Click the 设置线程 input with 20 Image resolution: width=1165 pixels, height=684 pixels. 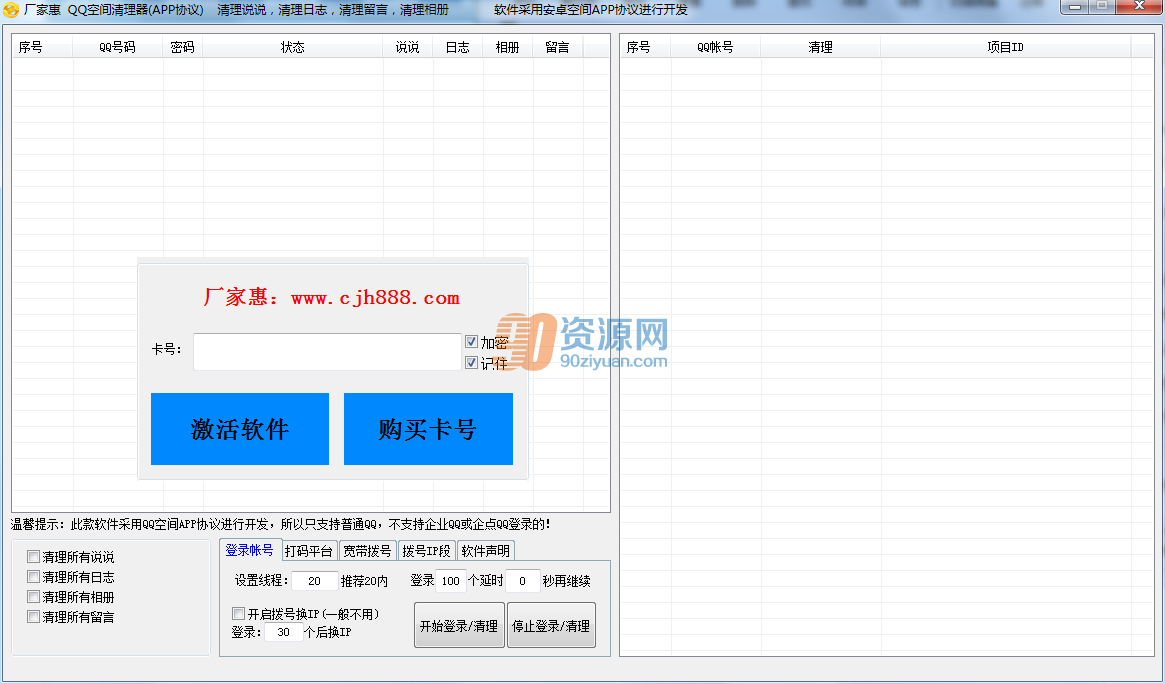(314, 581)
